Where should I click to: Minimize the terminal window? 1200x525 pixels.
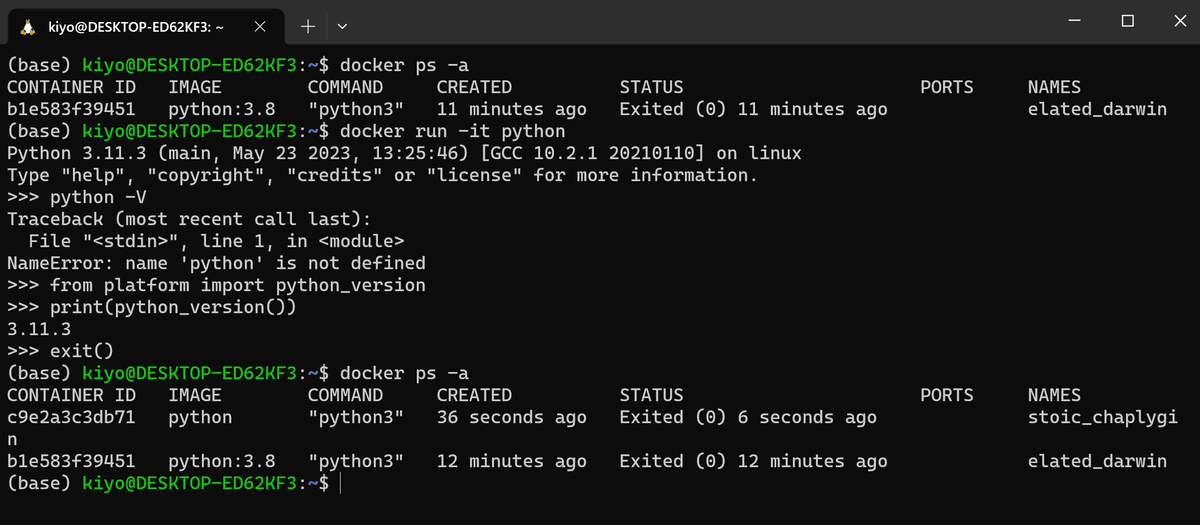[1072, 20]
